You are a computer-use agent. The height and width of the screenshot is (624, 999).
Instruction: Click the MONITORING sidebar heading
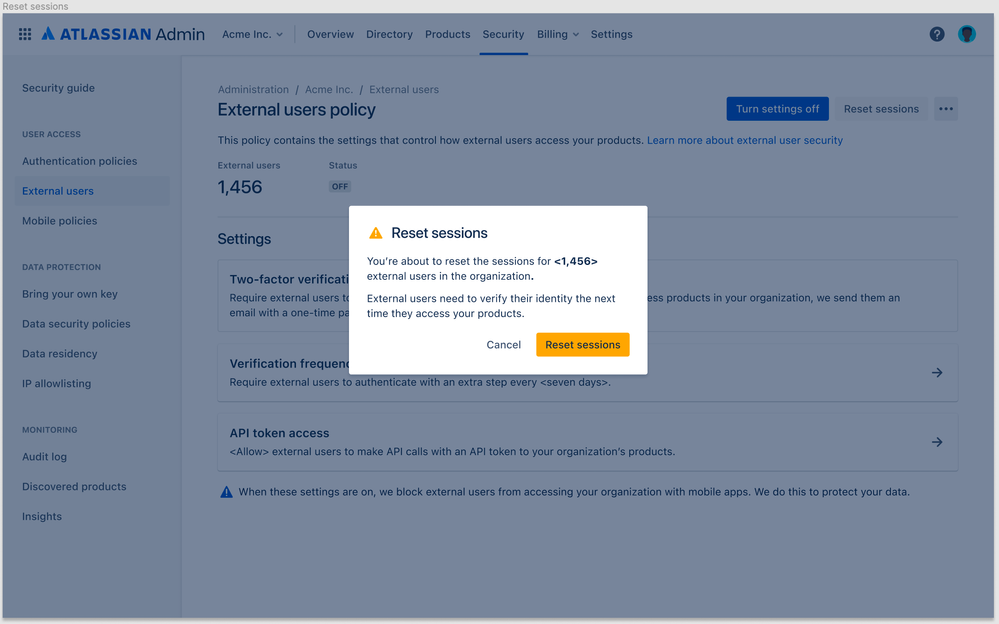49,430
